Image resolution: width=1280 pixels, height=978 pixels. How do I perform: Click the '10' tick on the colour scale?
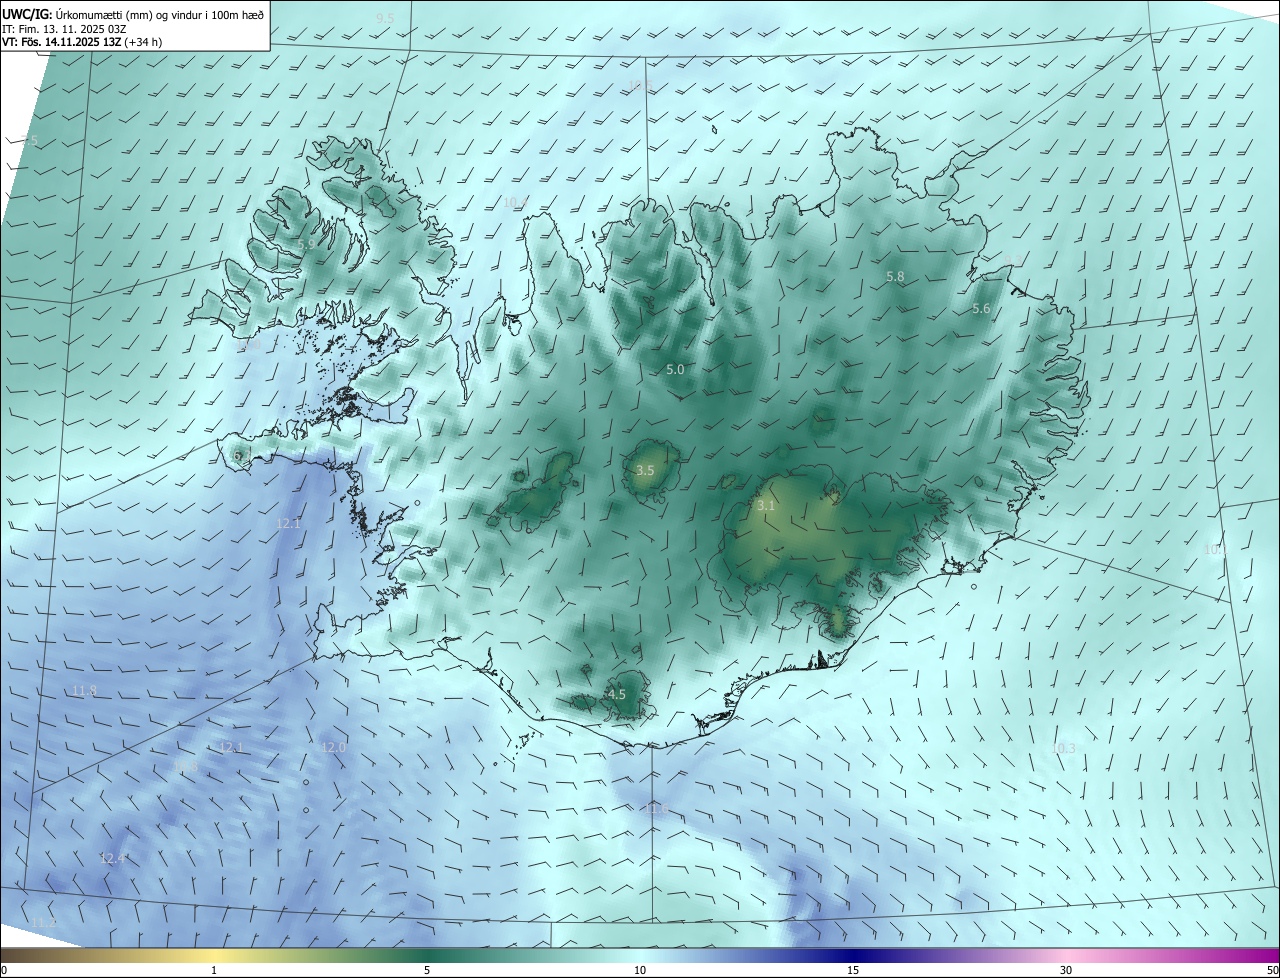pos(640,970)
